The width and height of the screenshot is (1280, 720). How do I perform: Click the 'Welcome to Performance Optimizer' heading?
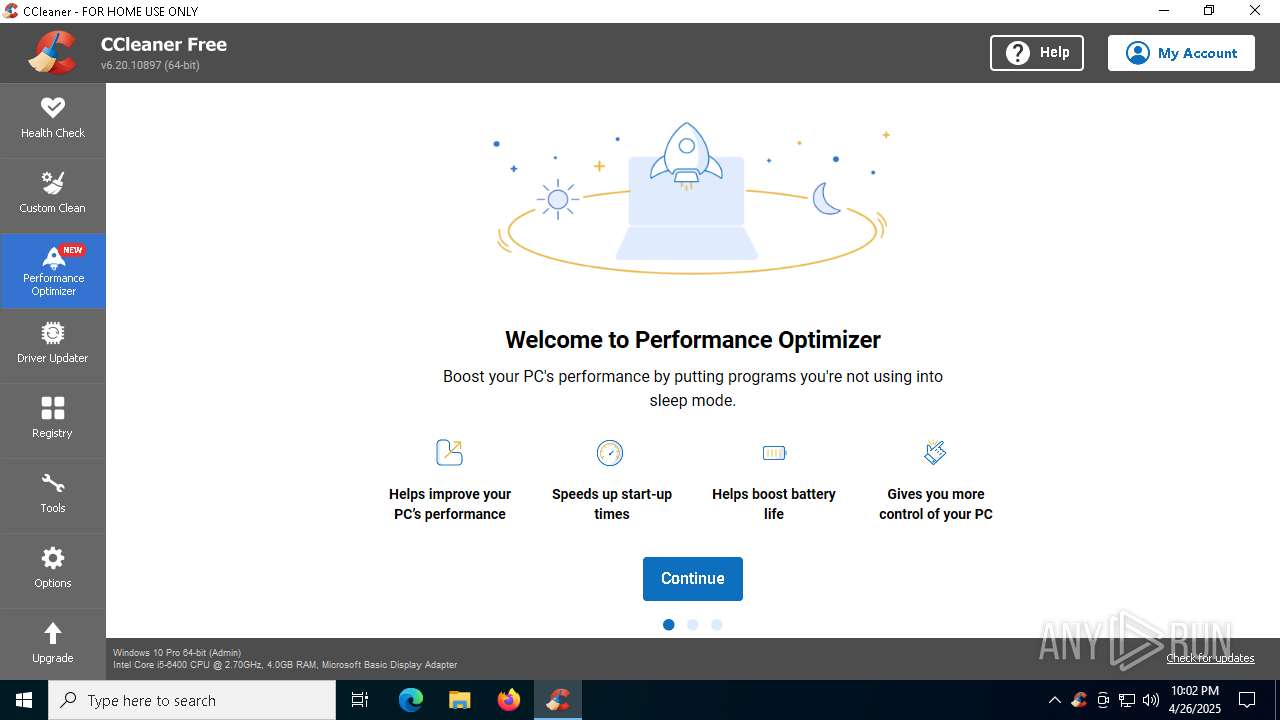click(x=693, y=340)
